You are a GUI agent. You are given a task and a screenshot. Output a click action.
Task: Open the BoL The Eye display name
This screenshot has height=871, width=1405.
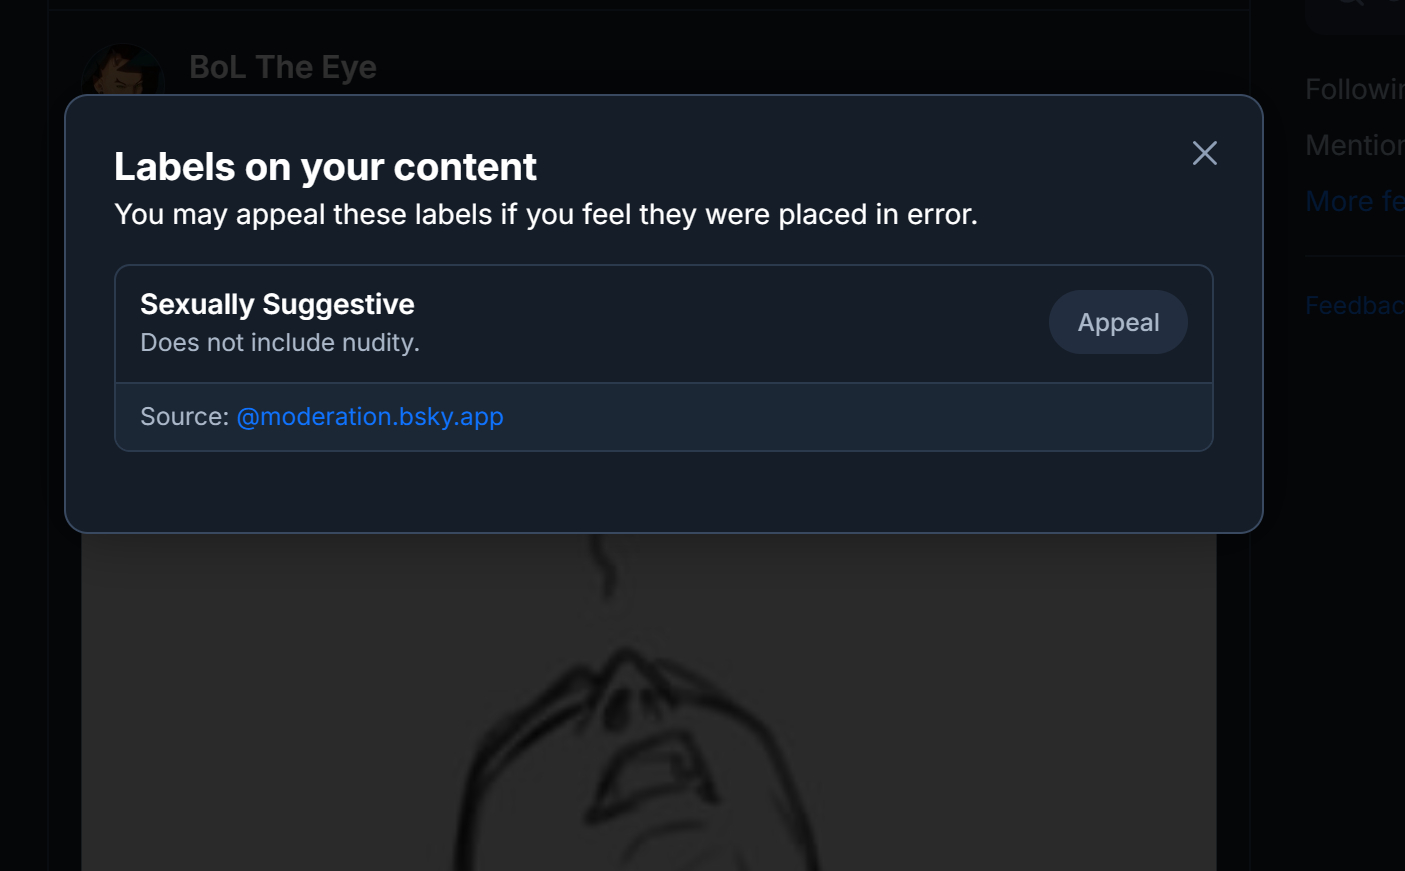pos(283,67)
